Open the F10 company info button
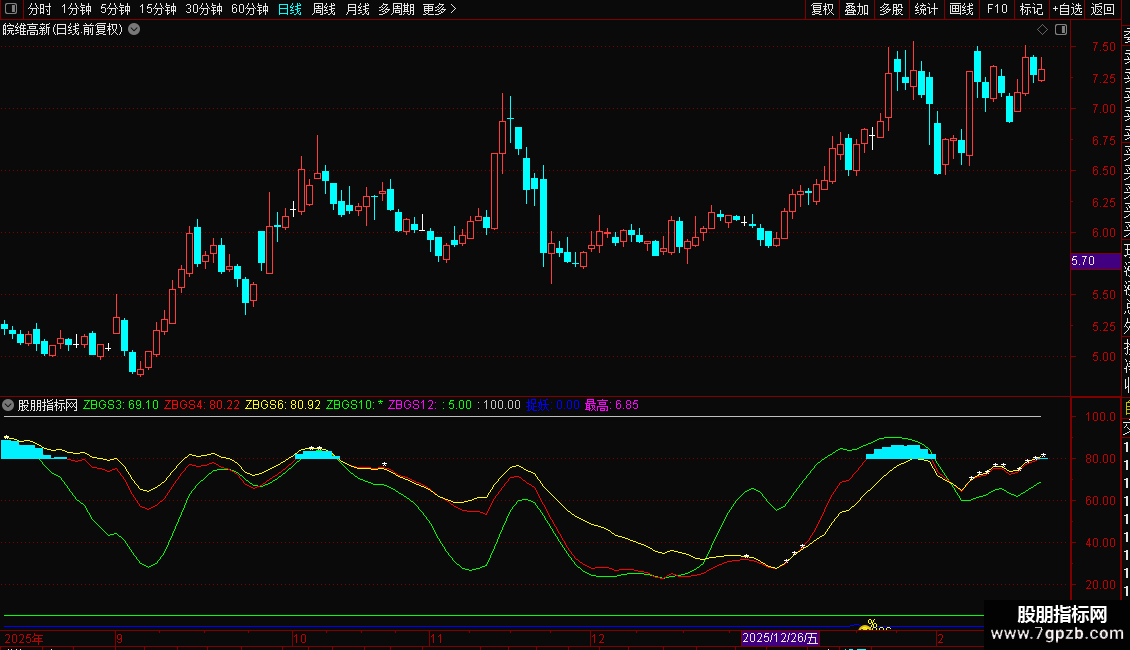The width and height of the screenshot is (1130, 650). click(997, 10)
